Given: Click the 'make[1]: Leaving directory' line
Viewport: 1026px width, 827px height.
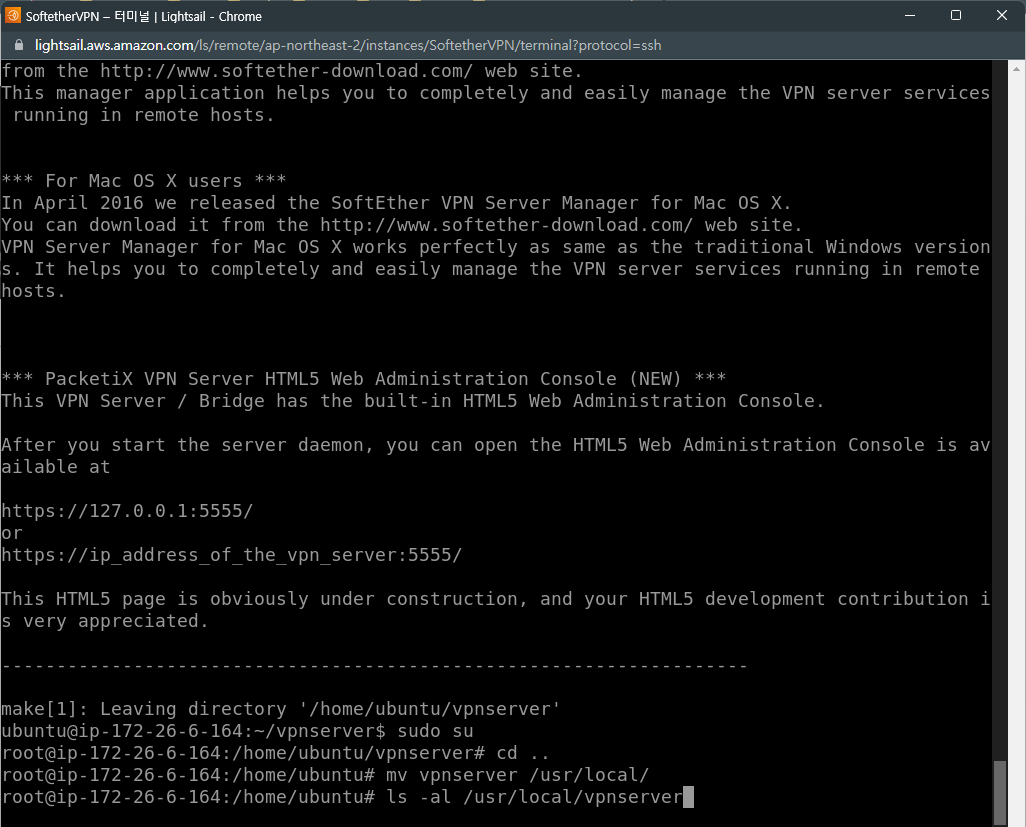Looking at the screenshot, I should [281, 709].
